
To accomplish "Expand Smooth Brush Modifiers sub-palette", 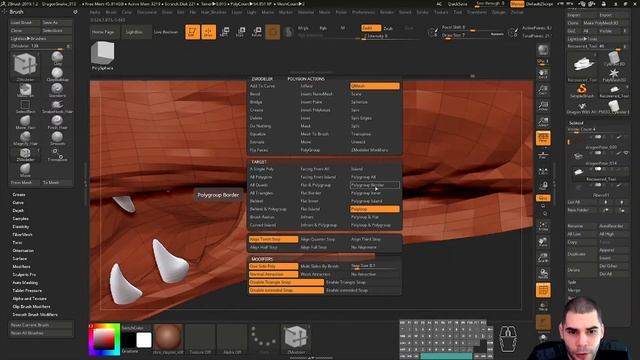I will tap(35, 315).
